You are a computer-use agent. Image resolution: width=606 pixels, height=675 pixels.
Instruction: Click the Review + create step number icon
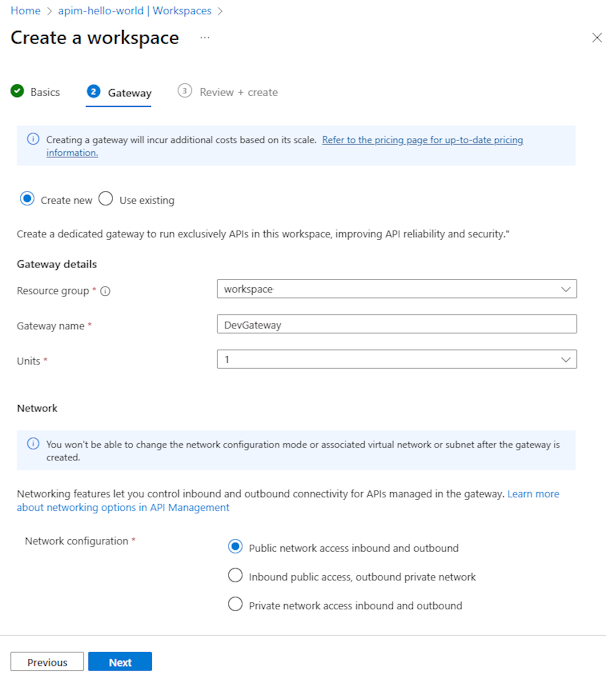pyautogui.click(x=185, y=91)
